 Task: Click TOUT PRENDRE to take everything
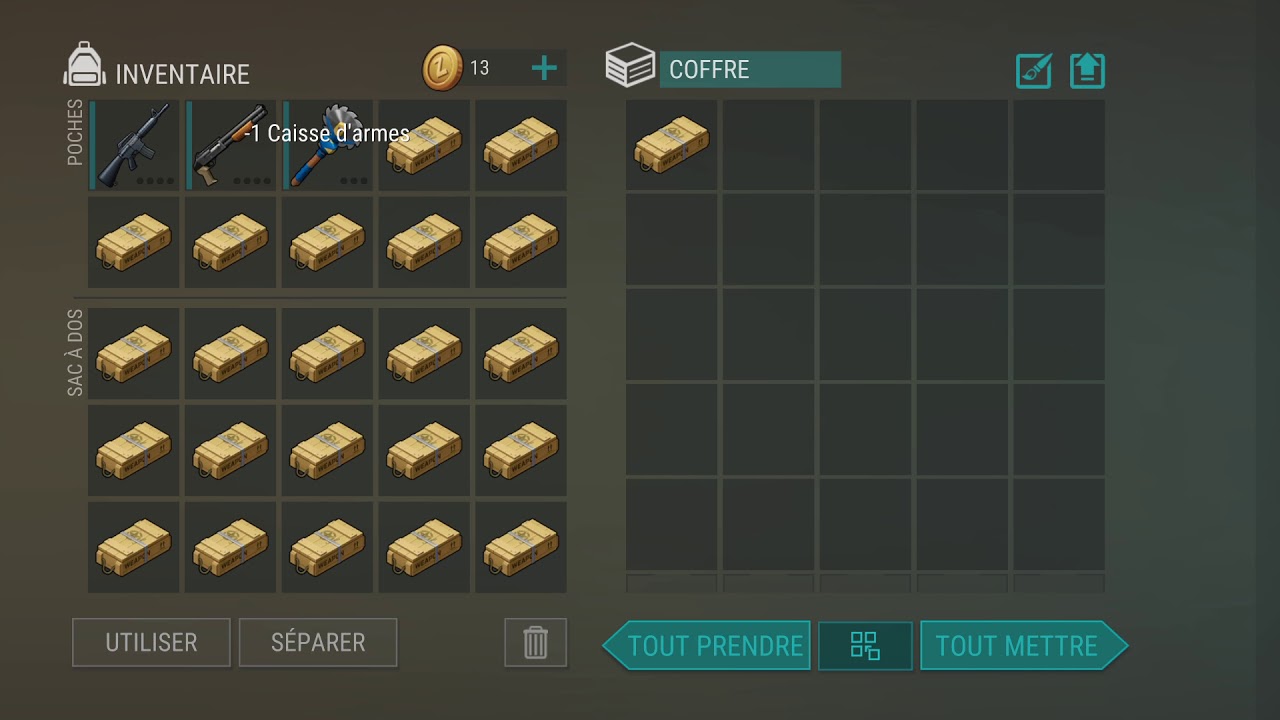[x=707, y=645]
